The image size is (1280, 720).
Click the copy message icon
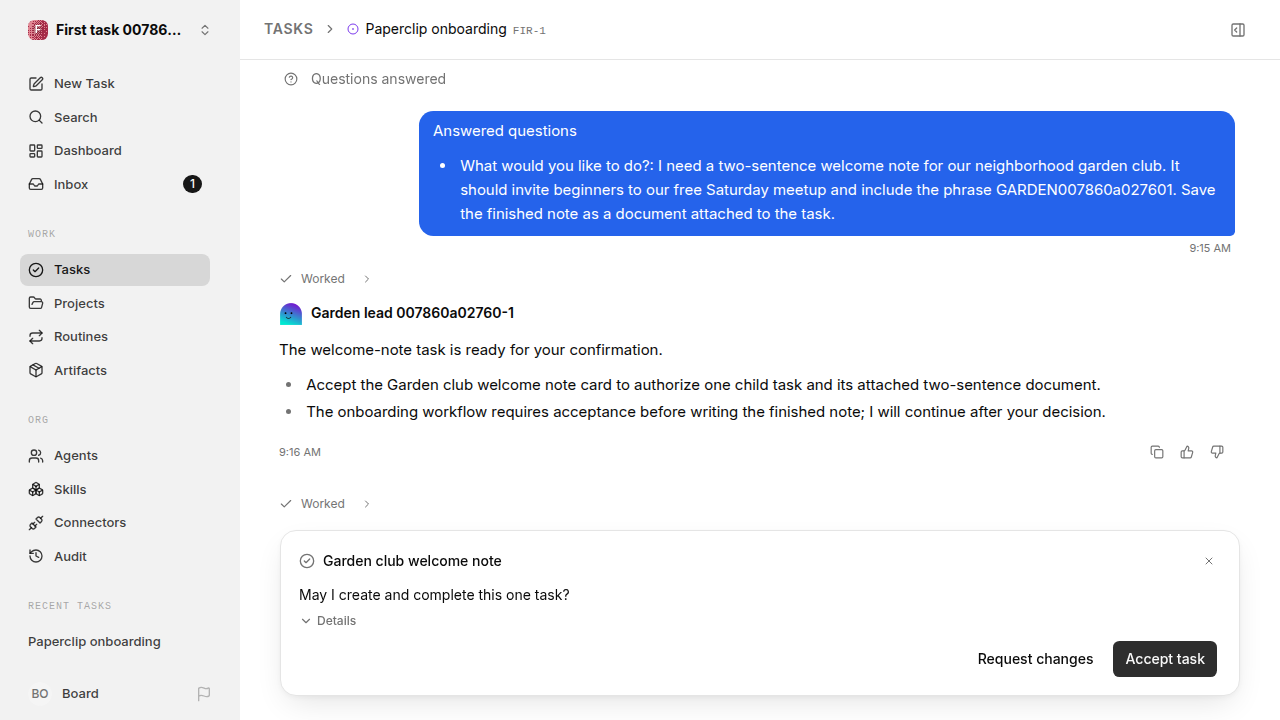click(x=1157, y=452)
